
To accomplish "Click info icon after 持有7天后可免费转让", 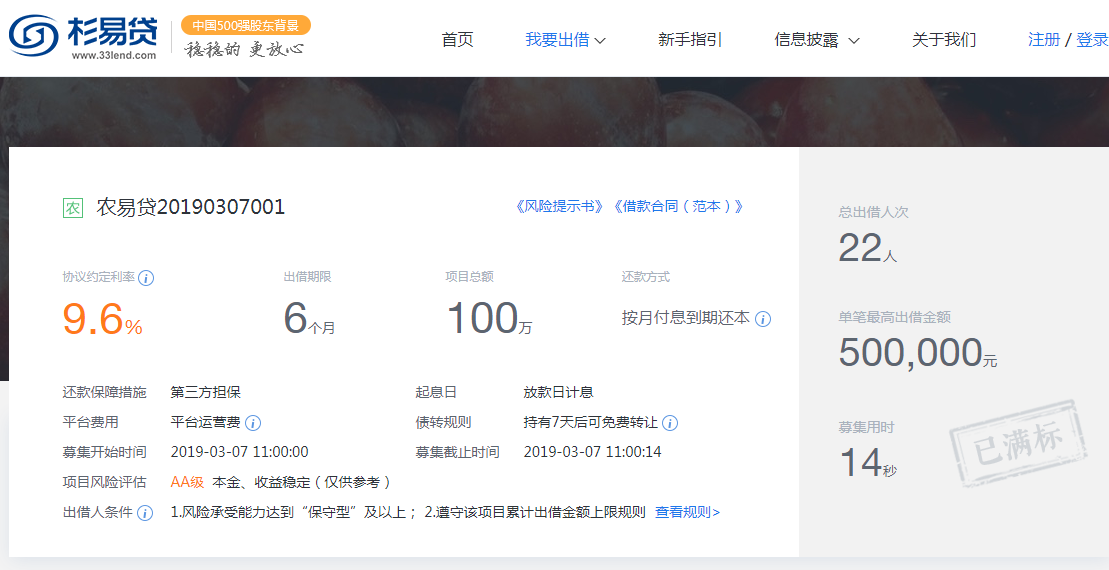I will click(x=670, y=423).
